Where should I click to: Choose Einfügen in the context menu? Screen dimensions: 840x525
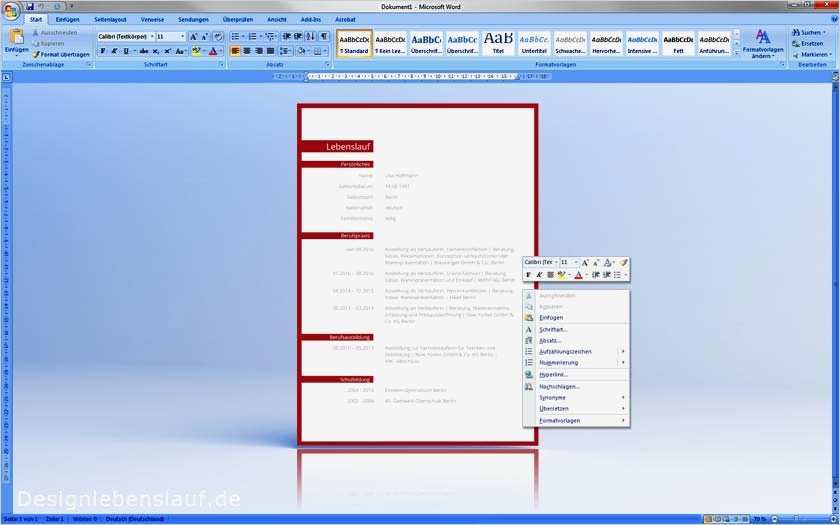(x=576, y=318)
